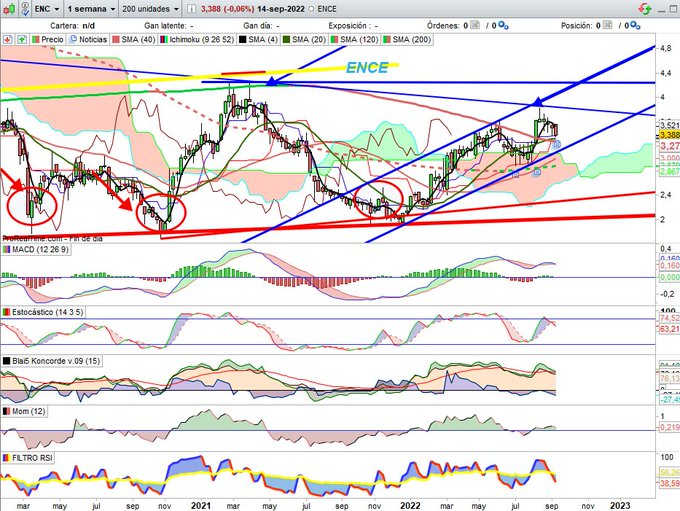Click the green up-arrow panel icon
The height and width of the screenshot is (511, 680).
click(x=21, y=39)
